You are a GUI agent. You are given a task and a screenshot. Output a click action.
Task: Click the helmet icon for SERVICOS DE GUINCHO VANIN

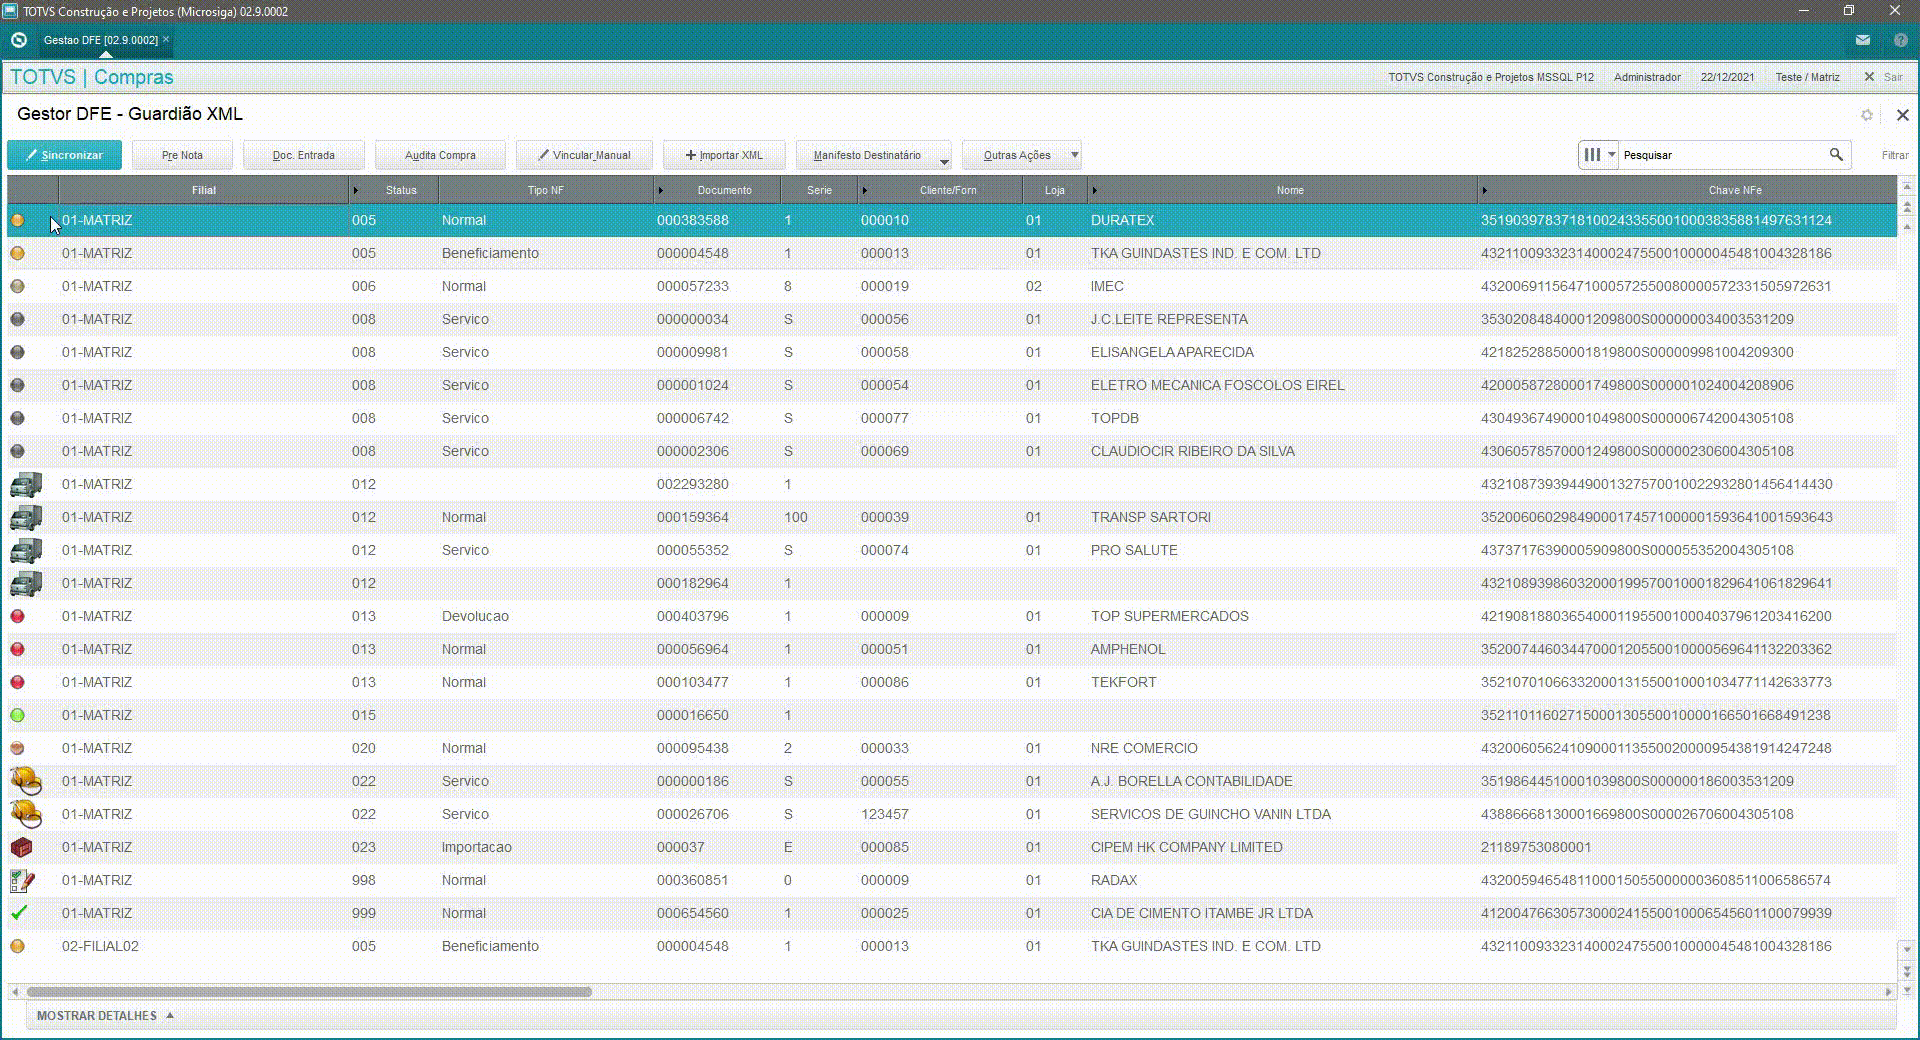click(26, 814)
